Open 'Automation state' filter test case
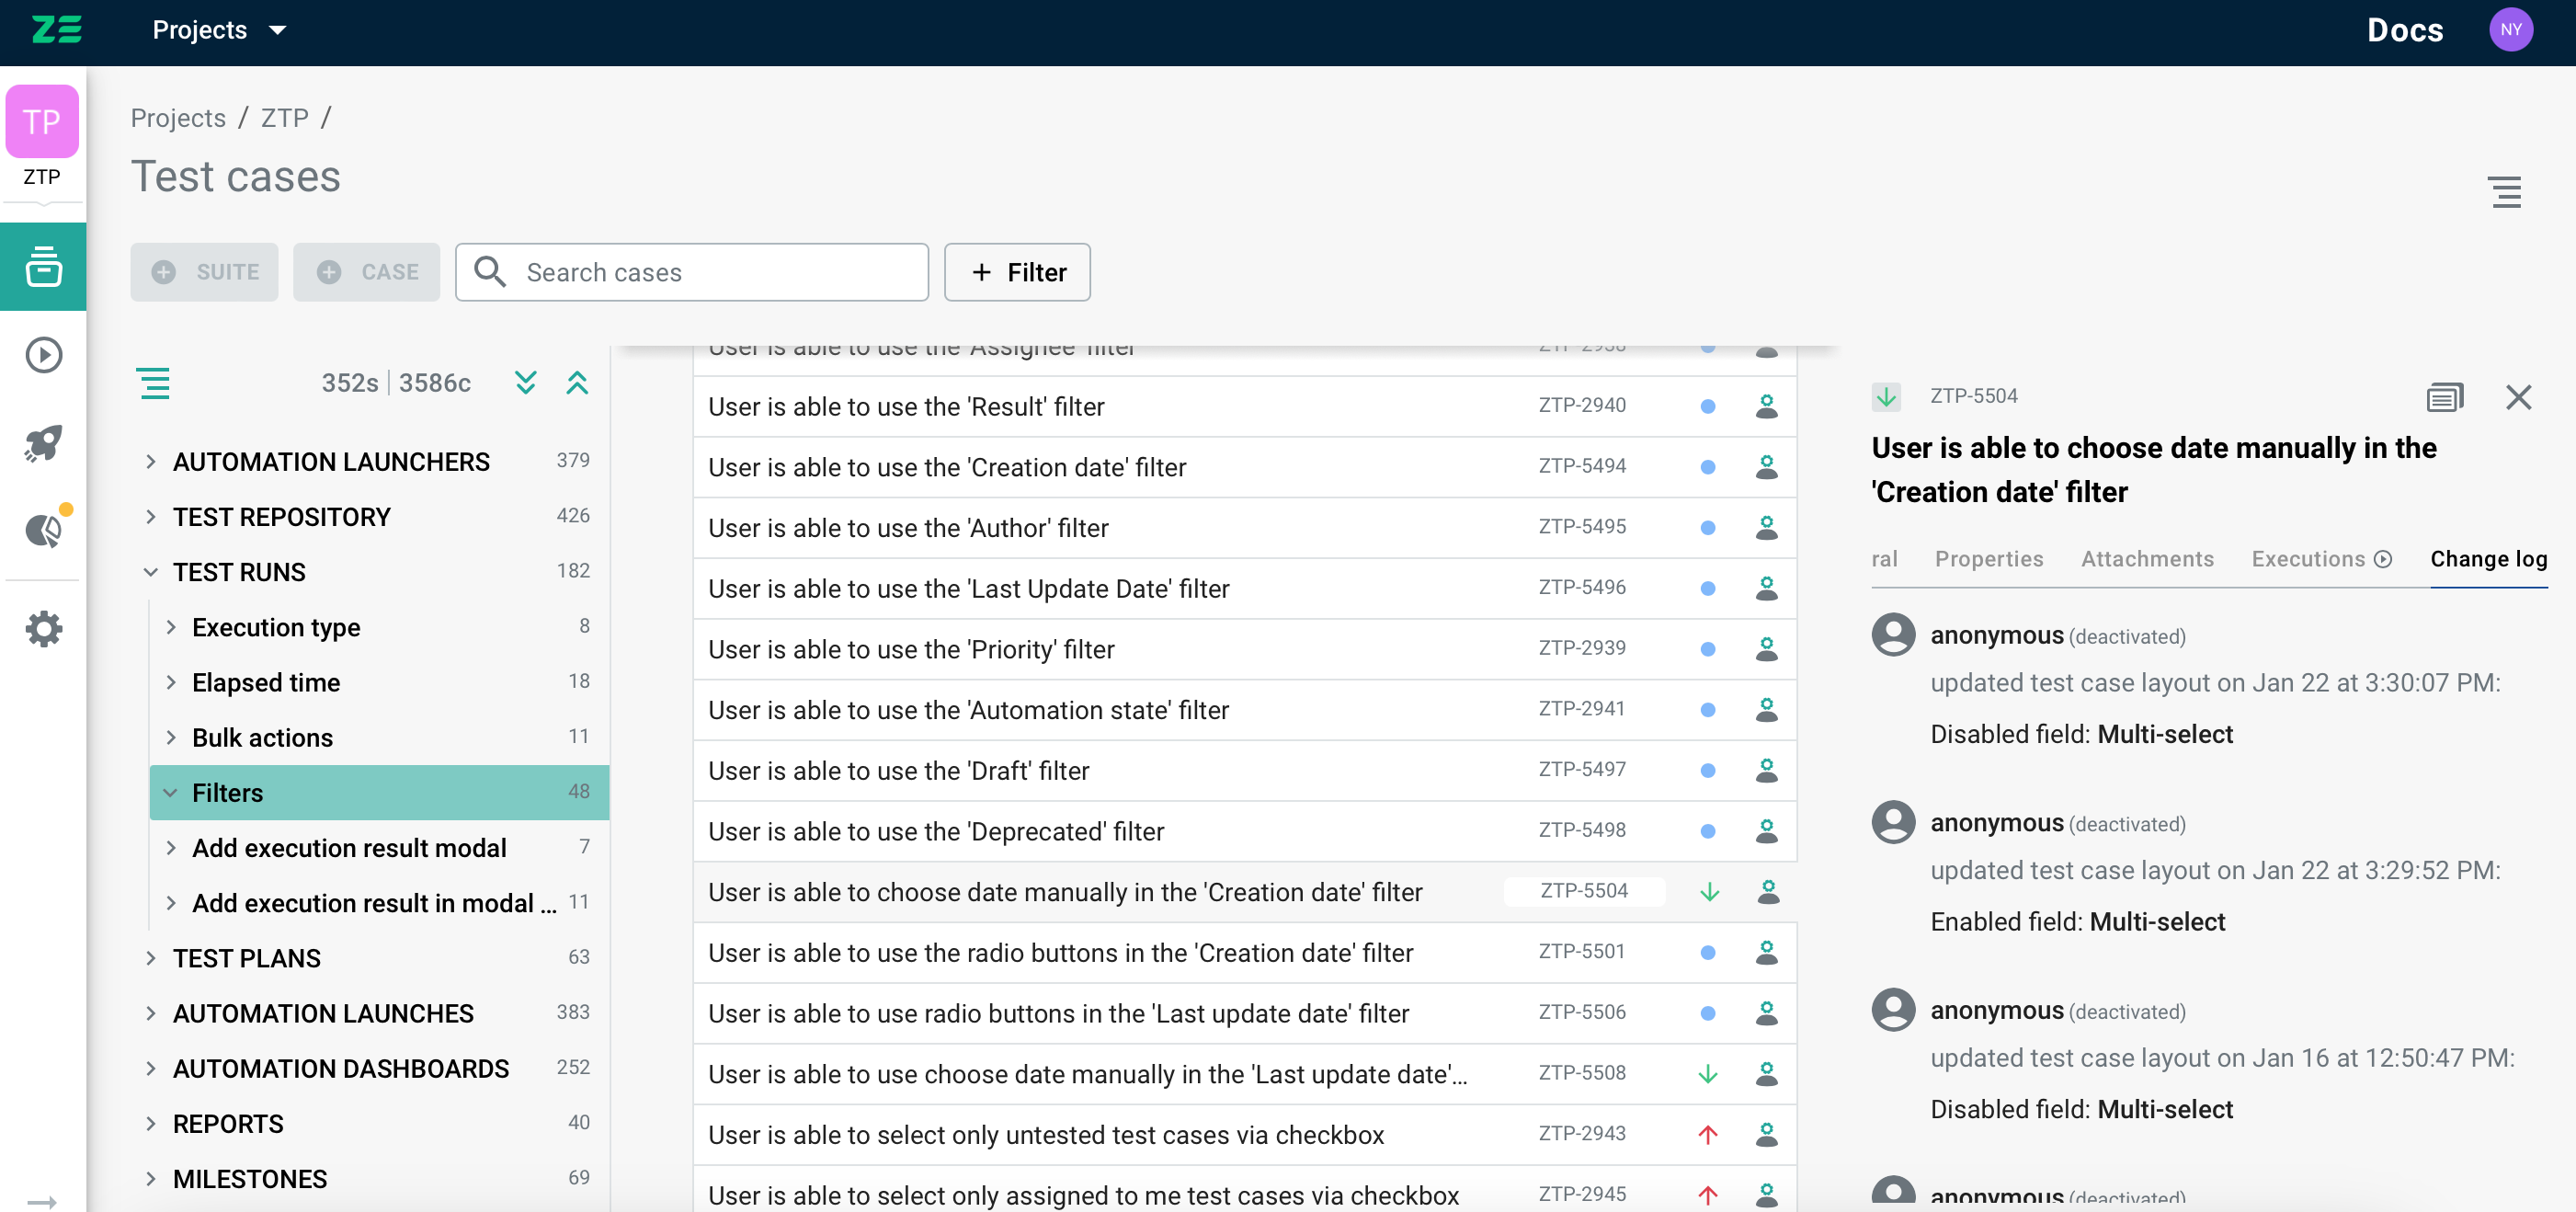This screenshot has width=2576, height=1212. click(968, 710)
